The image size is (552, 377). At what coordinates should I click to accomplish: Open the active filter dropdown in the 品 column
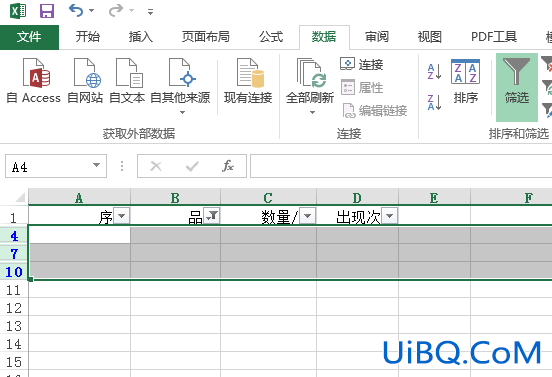pos(212,216)
